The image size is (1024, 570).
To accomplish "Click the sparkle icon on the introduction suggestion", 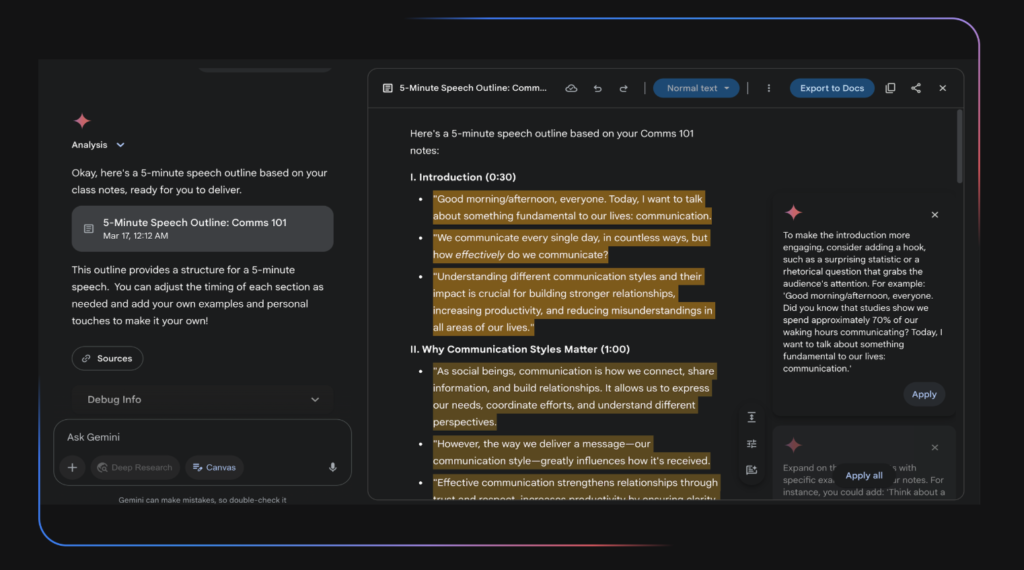I will point(793,212).
